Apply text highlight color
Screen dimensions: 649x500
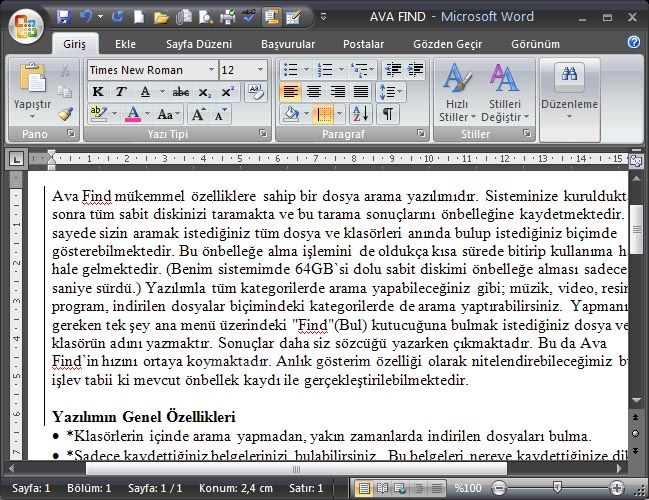(99, 114)
